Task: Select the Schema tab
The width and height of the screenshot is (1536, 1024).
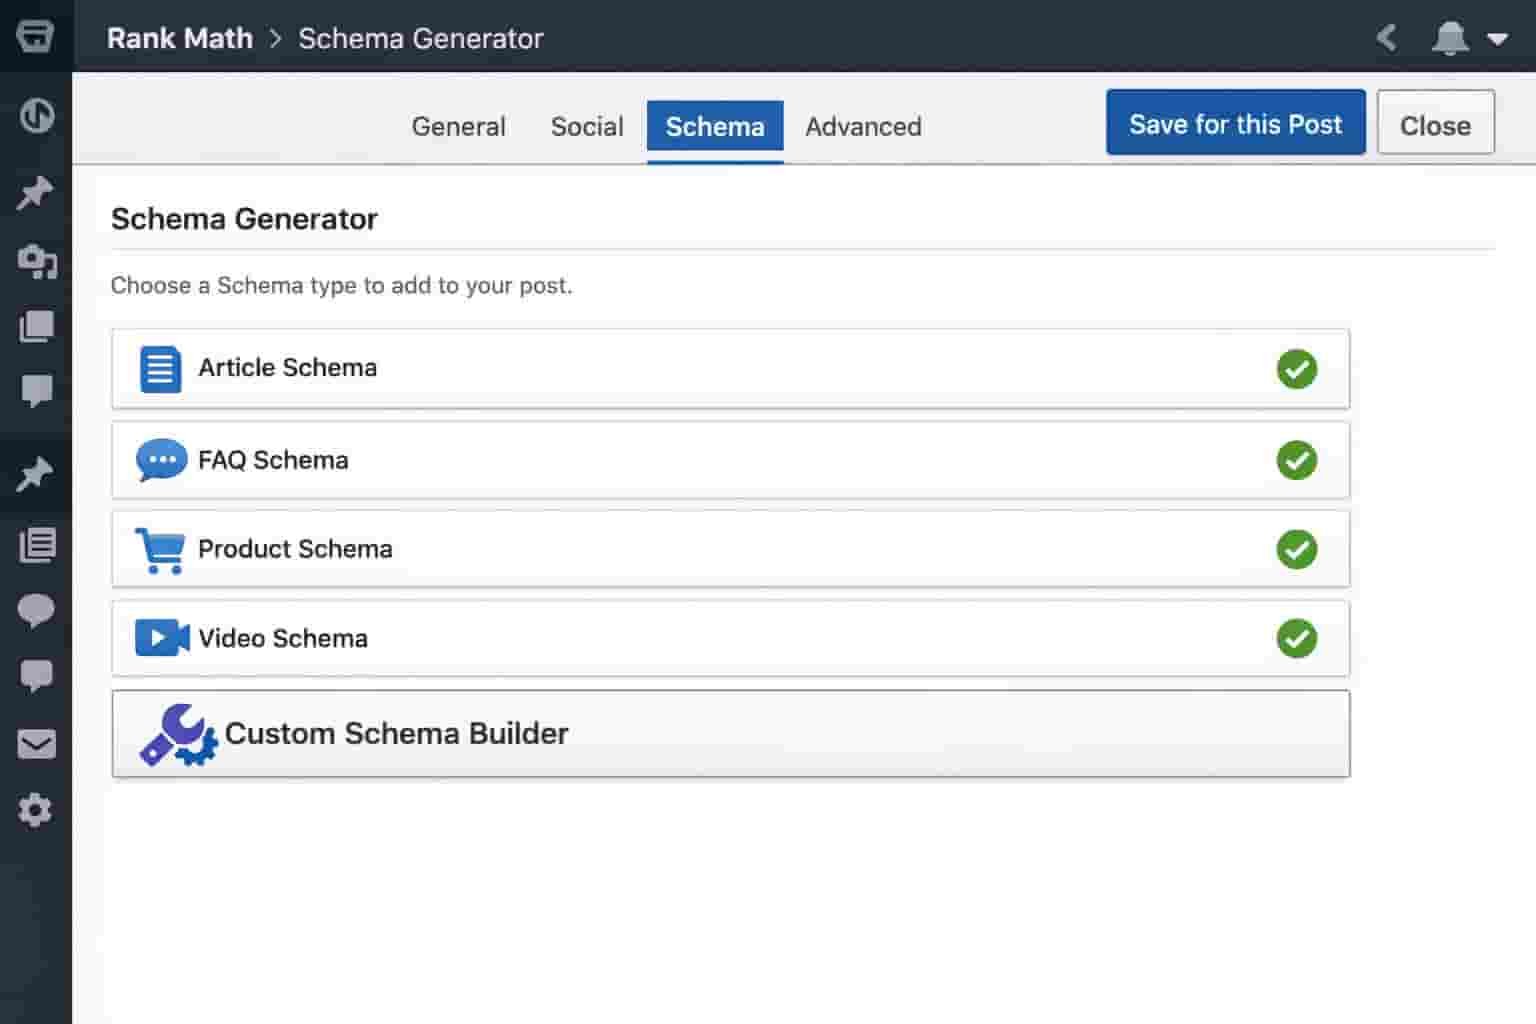Action: [715, 127]
